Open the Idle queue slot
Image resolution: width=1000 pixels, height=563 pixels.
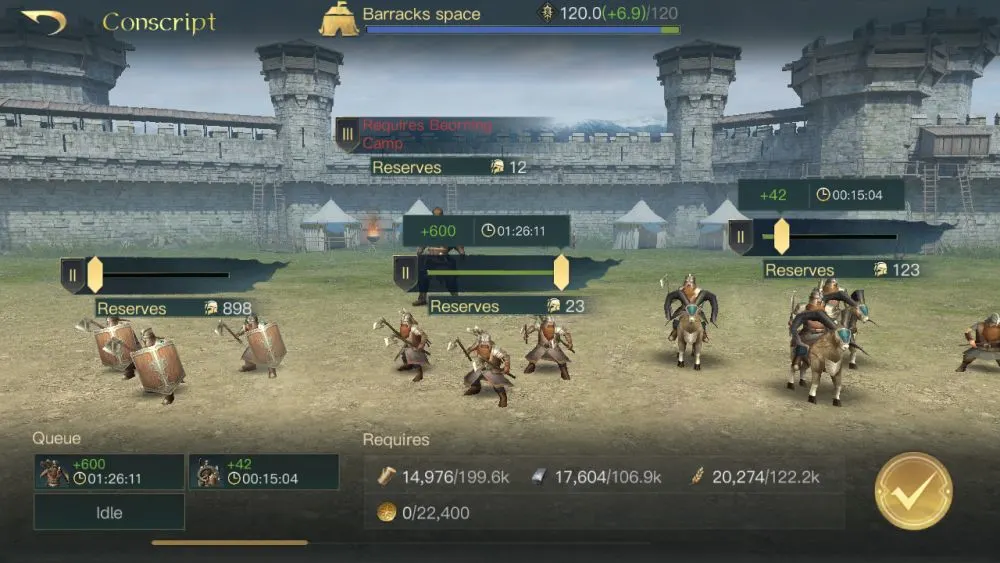109,512
